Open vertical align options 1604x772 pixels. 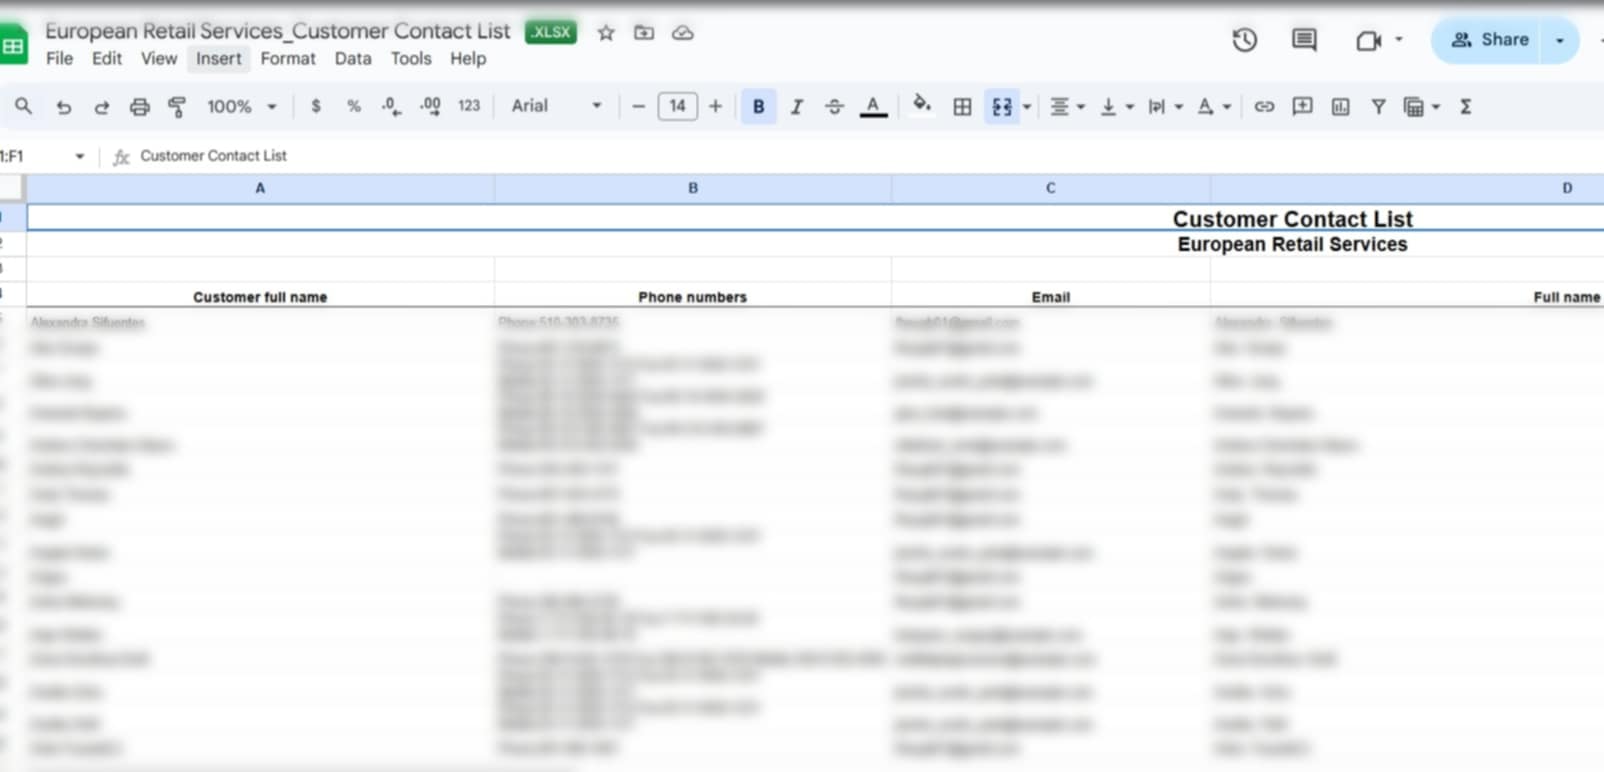(x=1116, y=106)
